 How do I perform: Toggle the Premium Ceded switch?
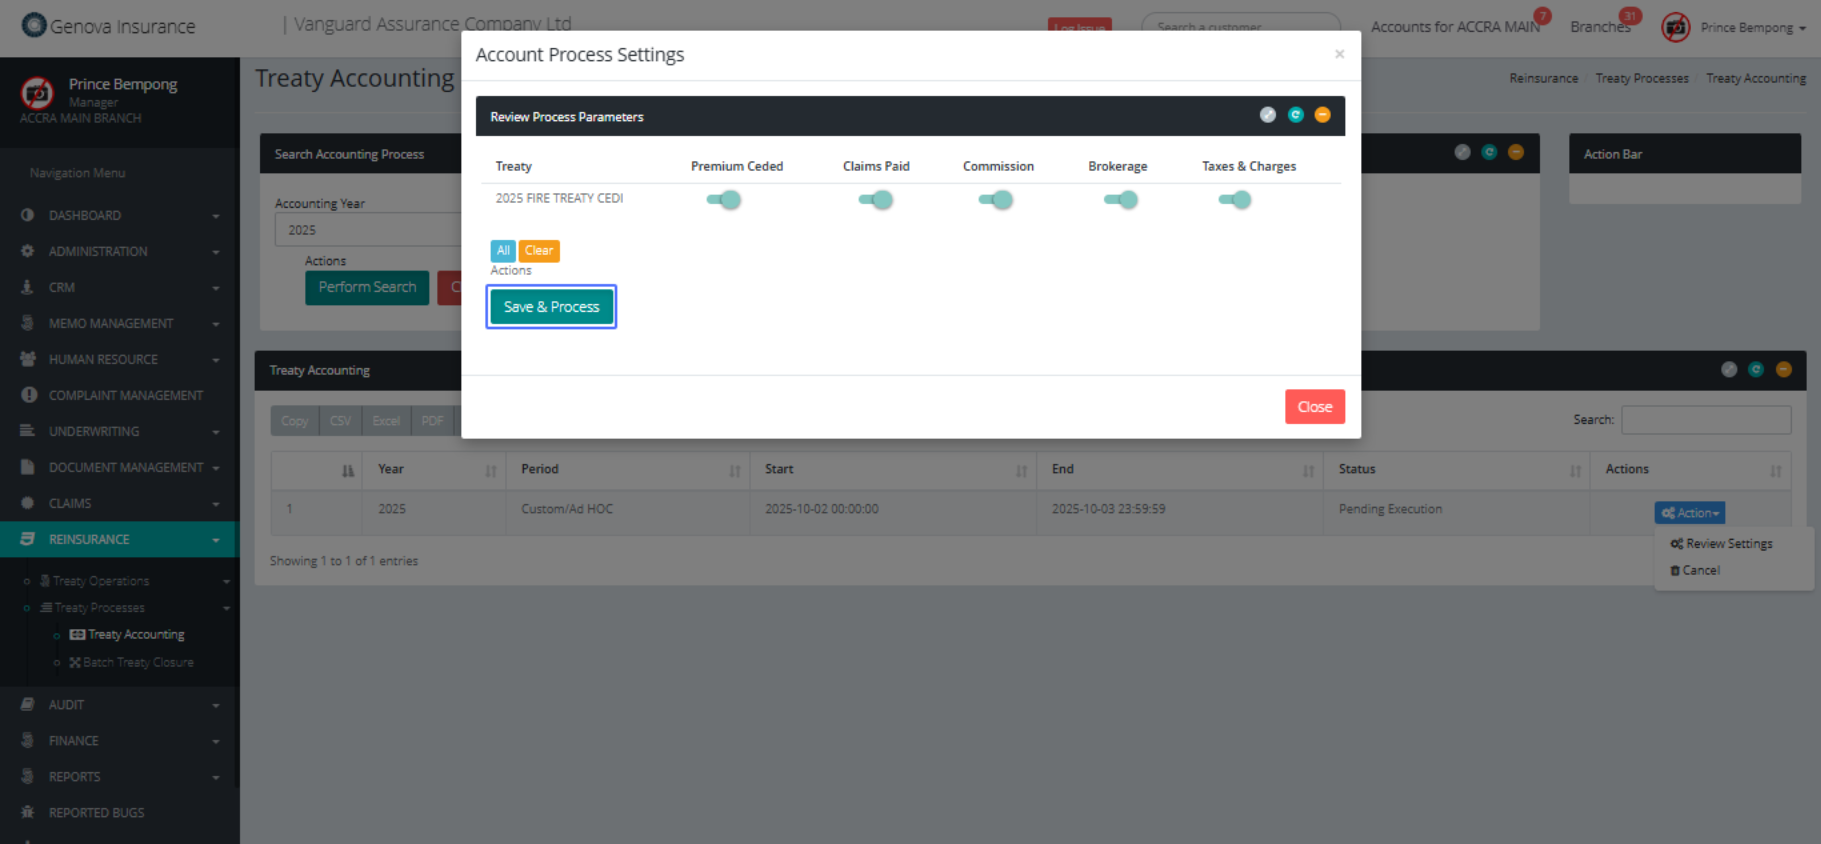724,200
